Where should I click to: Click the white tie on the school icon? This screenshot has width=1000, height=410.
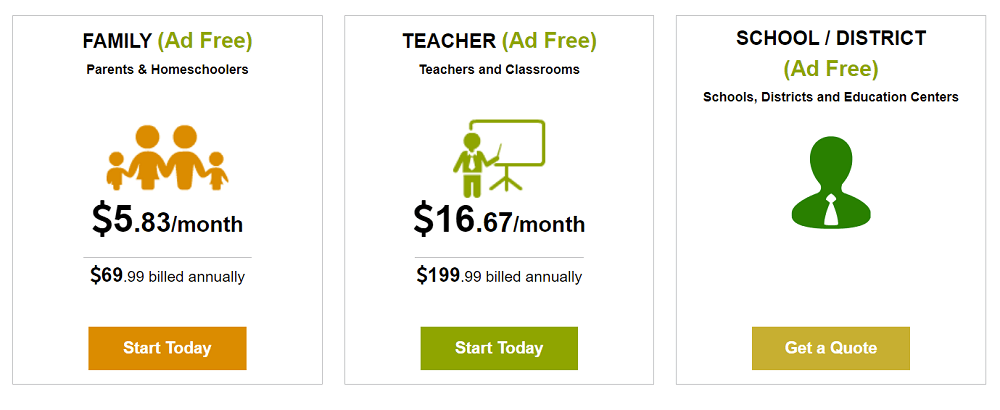point(831,208)
